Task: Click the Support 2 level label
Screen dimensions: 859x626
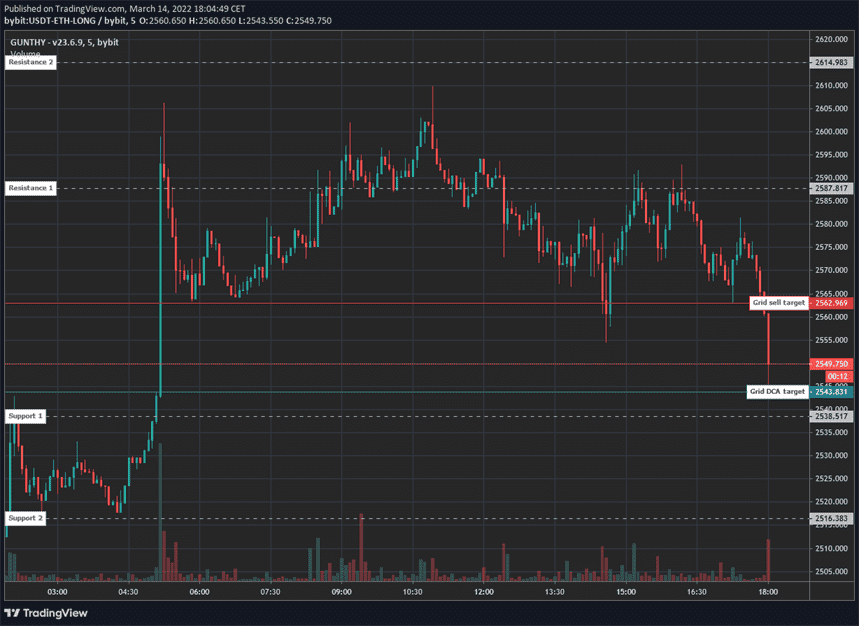Action: (26, 518)
